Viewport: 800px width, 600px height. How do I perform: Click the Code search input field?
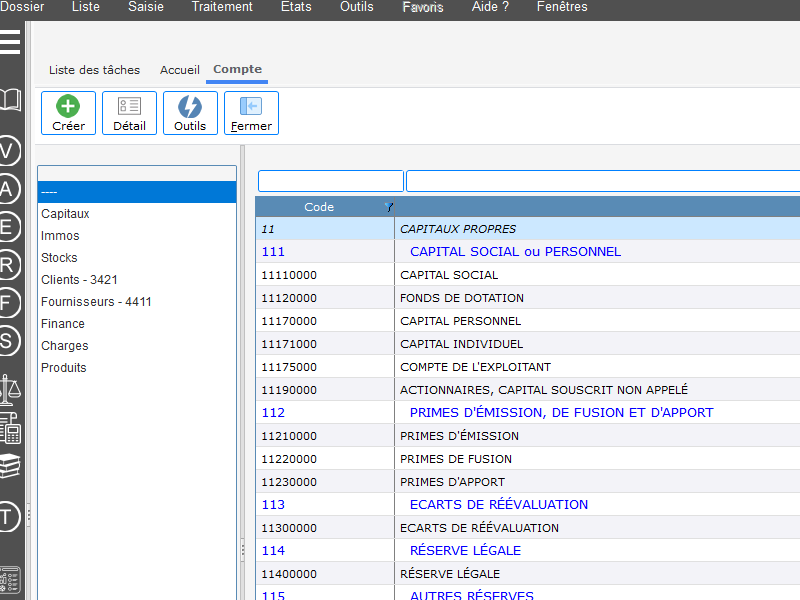point(330,181)
